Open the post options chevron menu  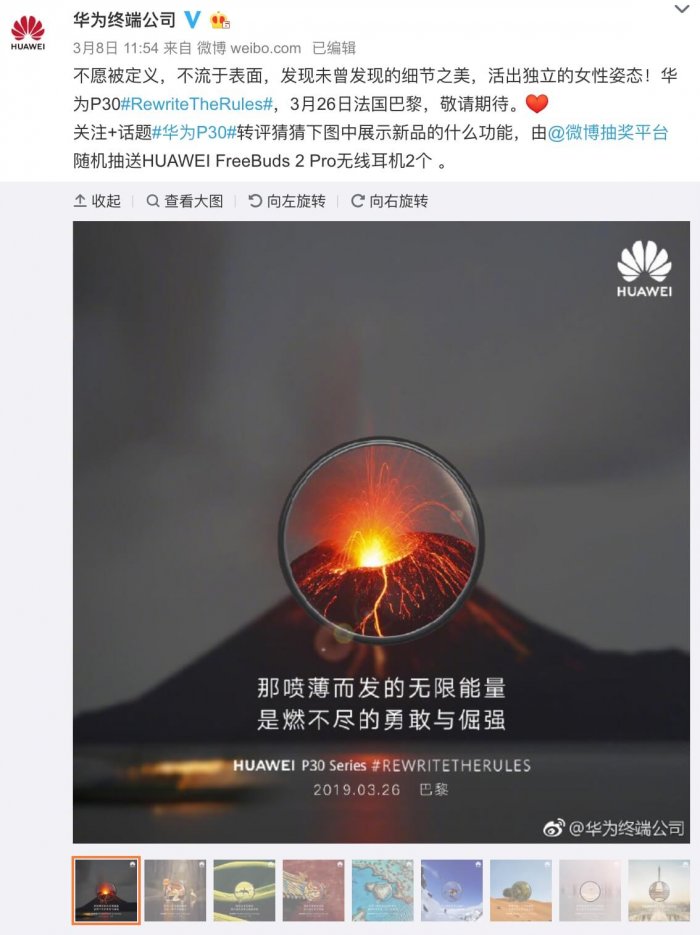[x=681, y=9]
